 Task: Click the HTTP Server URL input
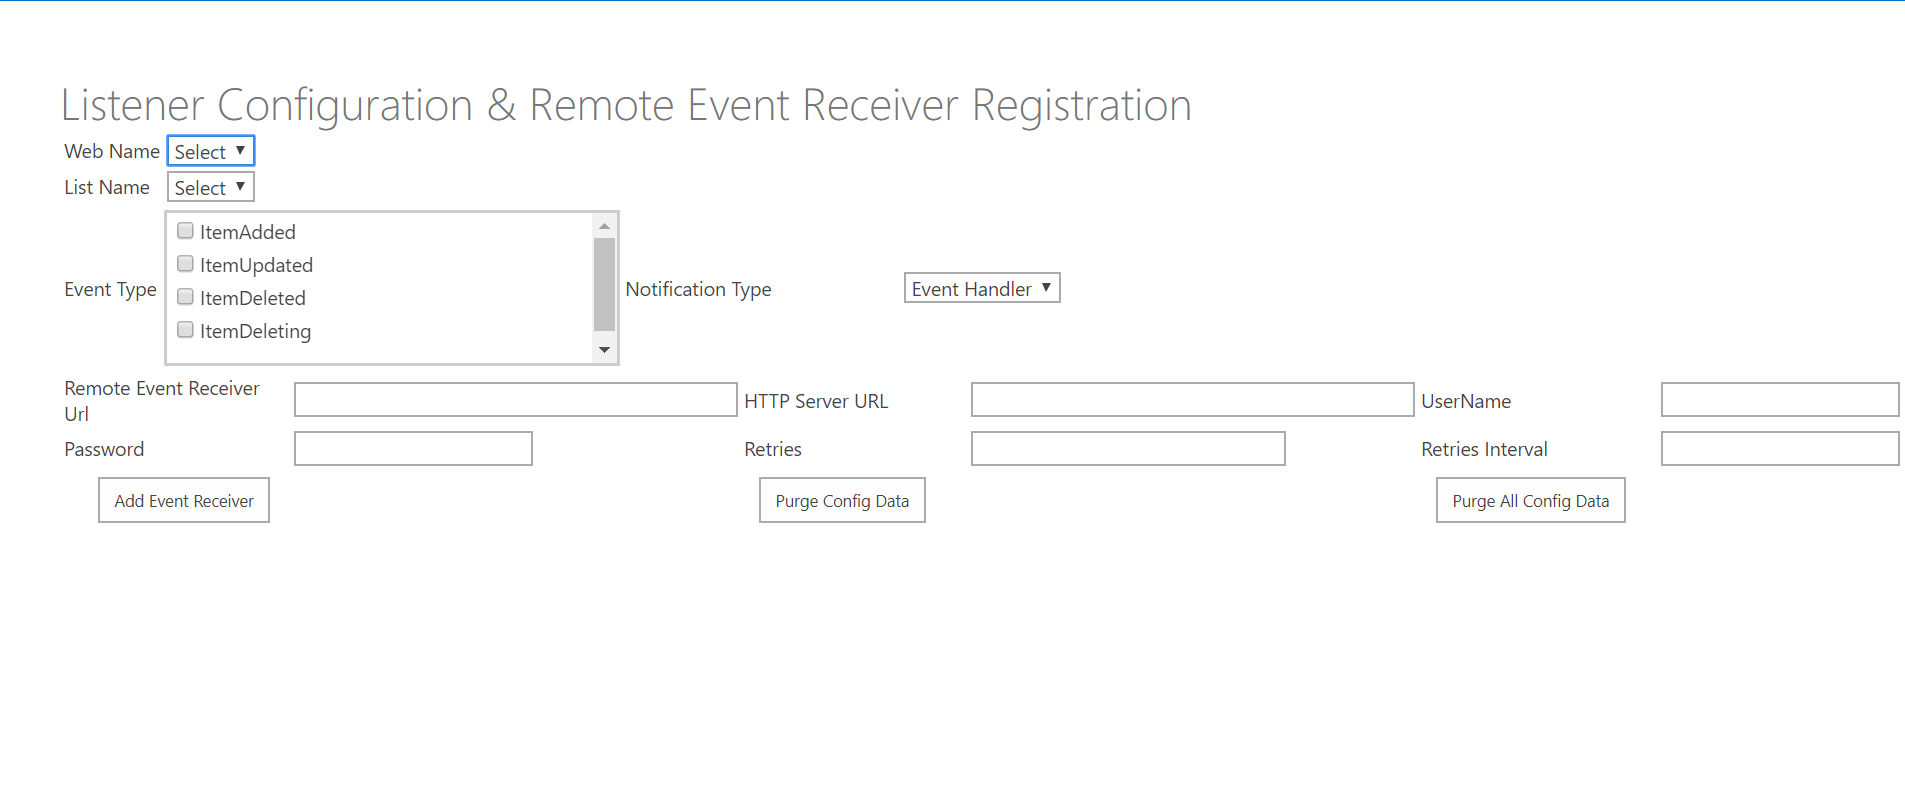1192,399
